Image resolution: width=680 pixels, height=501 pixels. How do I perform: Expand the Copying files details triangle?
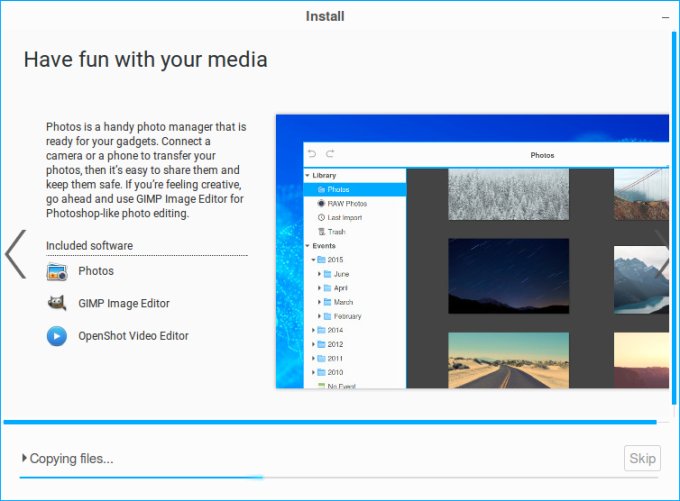point(24,459)
